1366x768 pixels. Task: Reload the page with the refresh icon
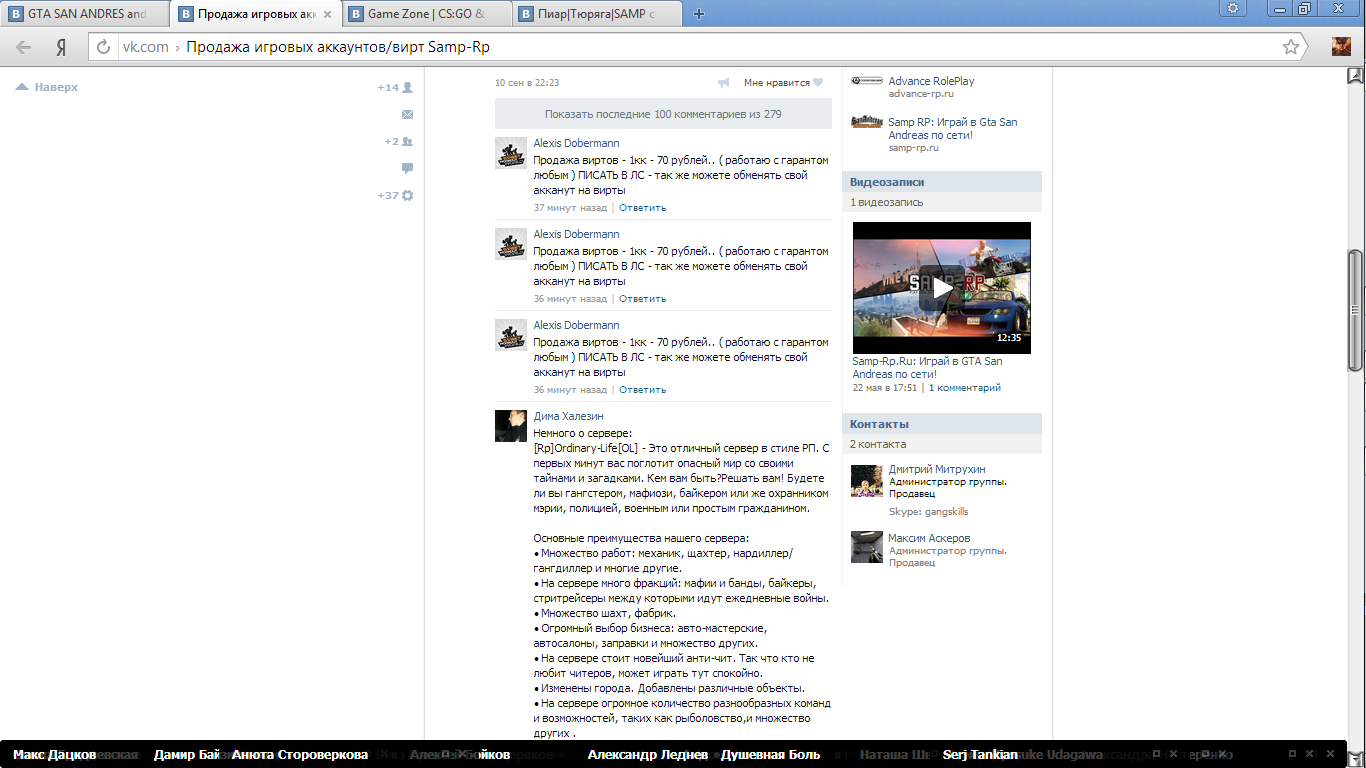(x=103, y=47)
